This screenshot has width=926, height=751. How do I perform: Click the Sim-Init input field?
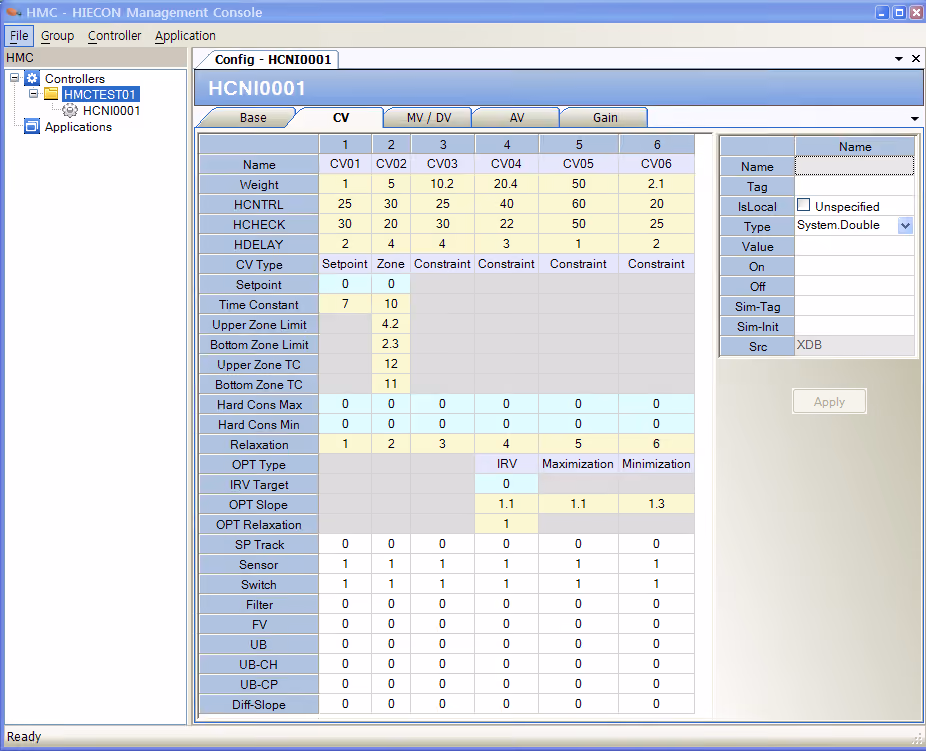coord(854,326)
